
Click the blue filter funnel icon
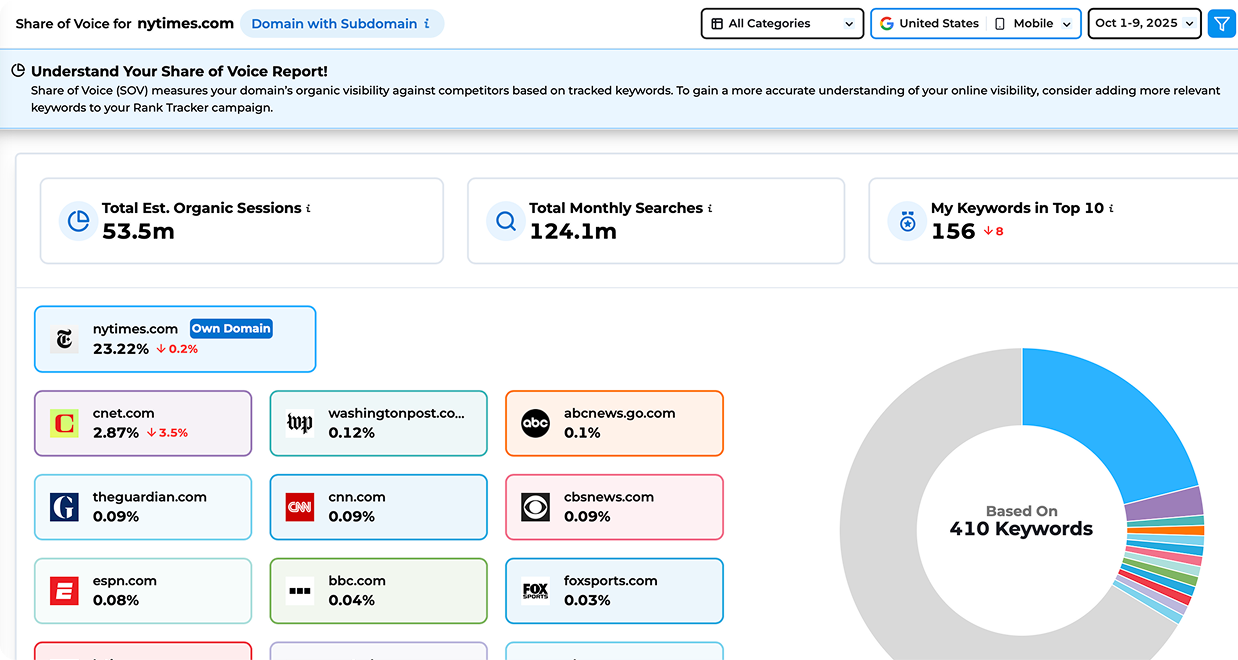pyautogui.click(x=1221, y=24)
